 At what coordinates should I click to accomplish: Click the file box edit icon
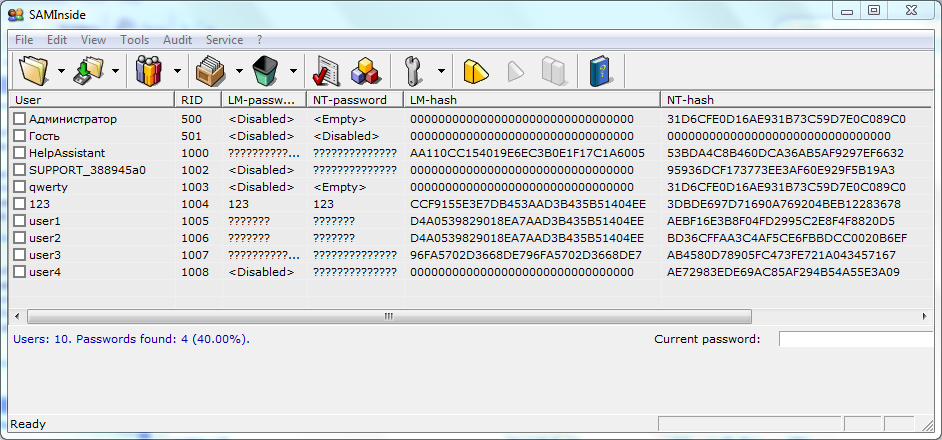(210, 71)
